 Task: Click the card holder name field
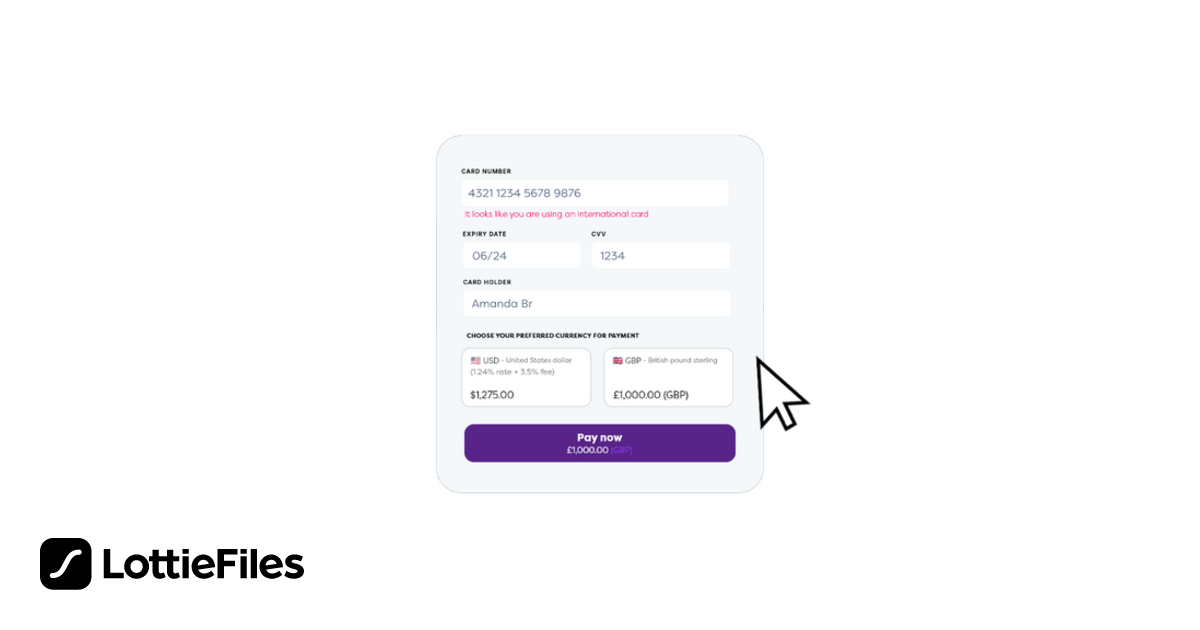click(x=596, y=303)
